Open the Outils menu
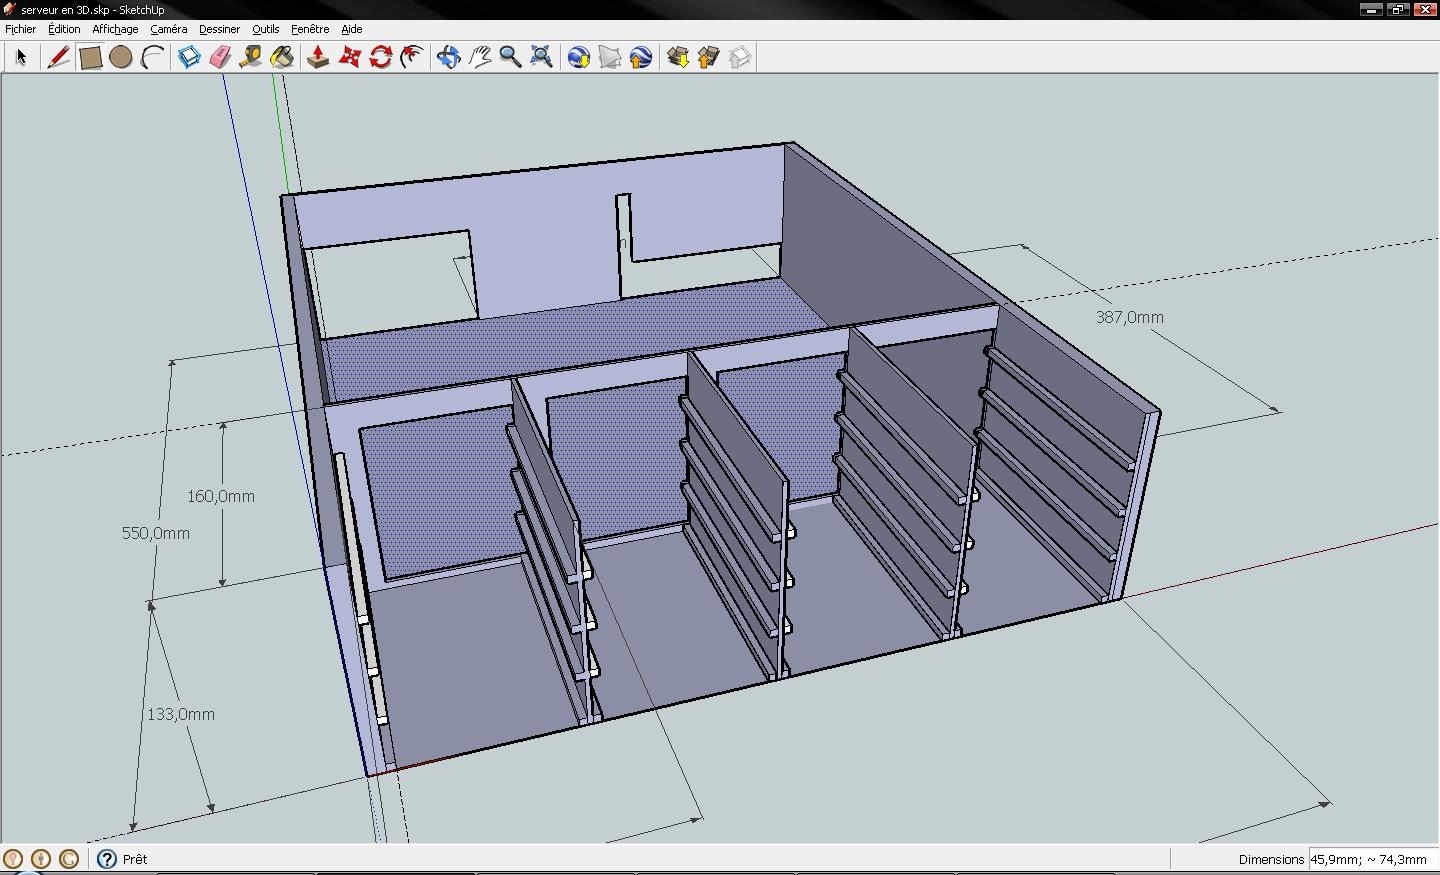Image resolution: width=1440 pixels, height=875 pixels. tap(266, 29)
